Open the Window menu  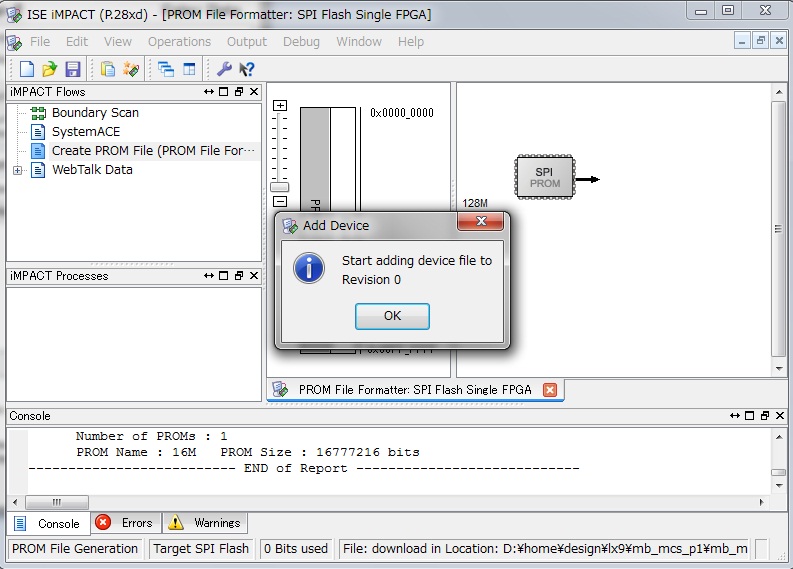(x=359, y=41)
